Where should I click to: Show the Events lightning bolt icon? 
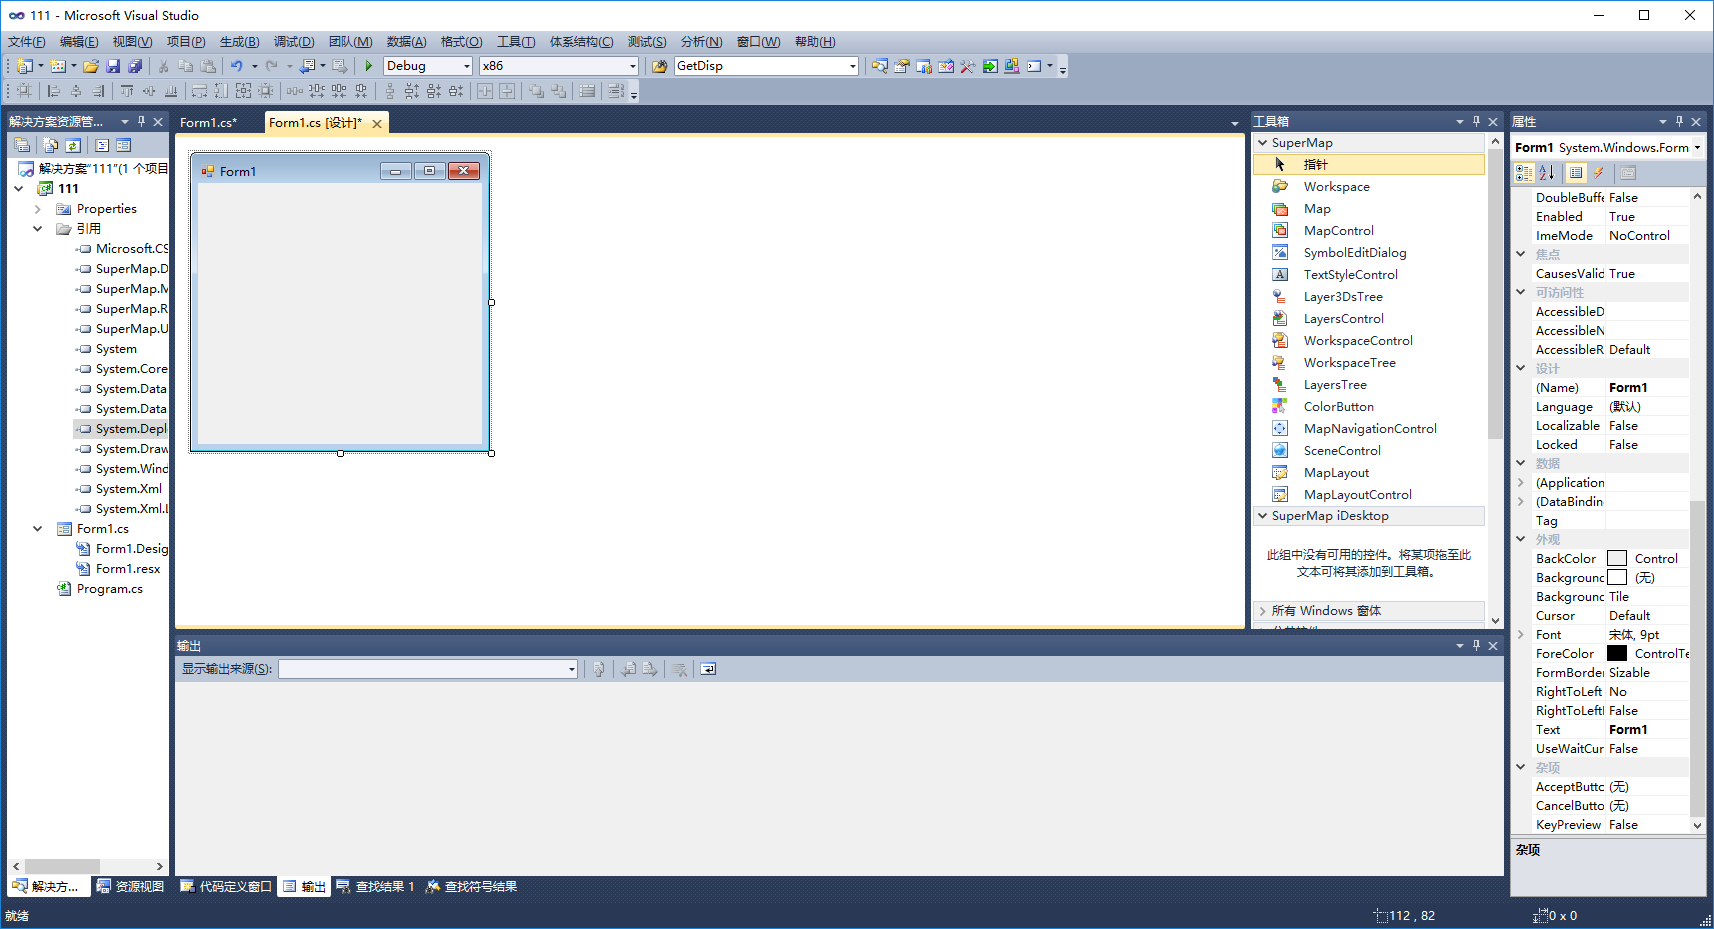(x=1599, y=173)
